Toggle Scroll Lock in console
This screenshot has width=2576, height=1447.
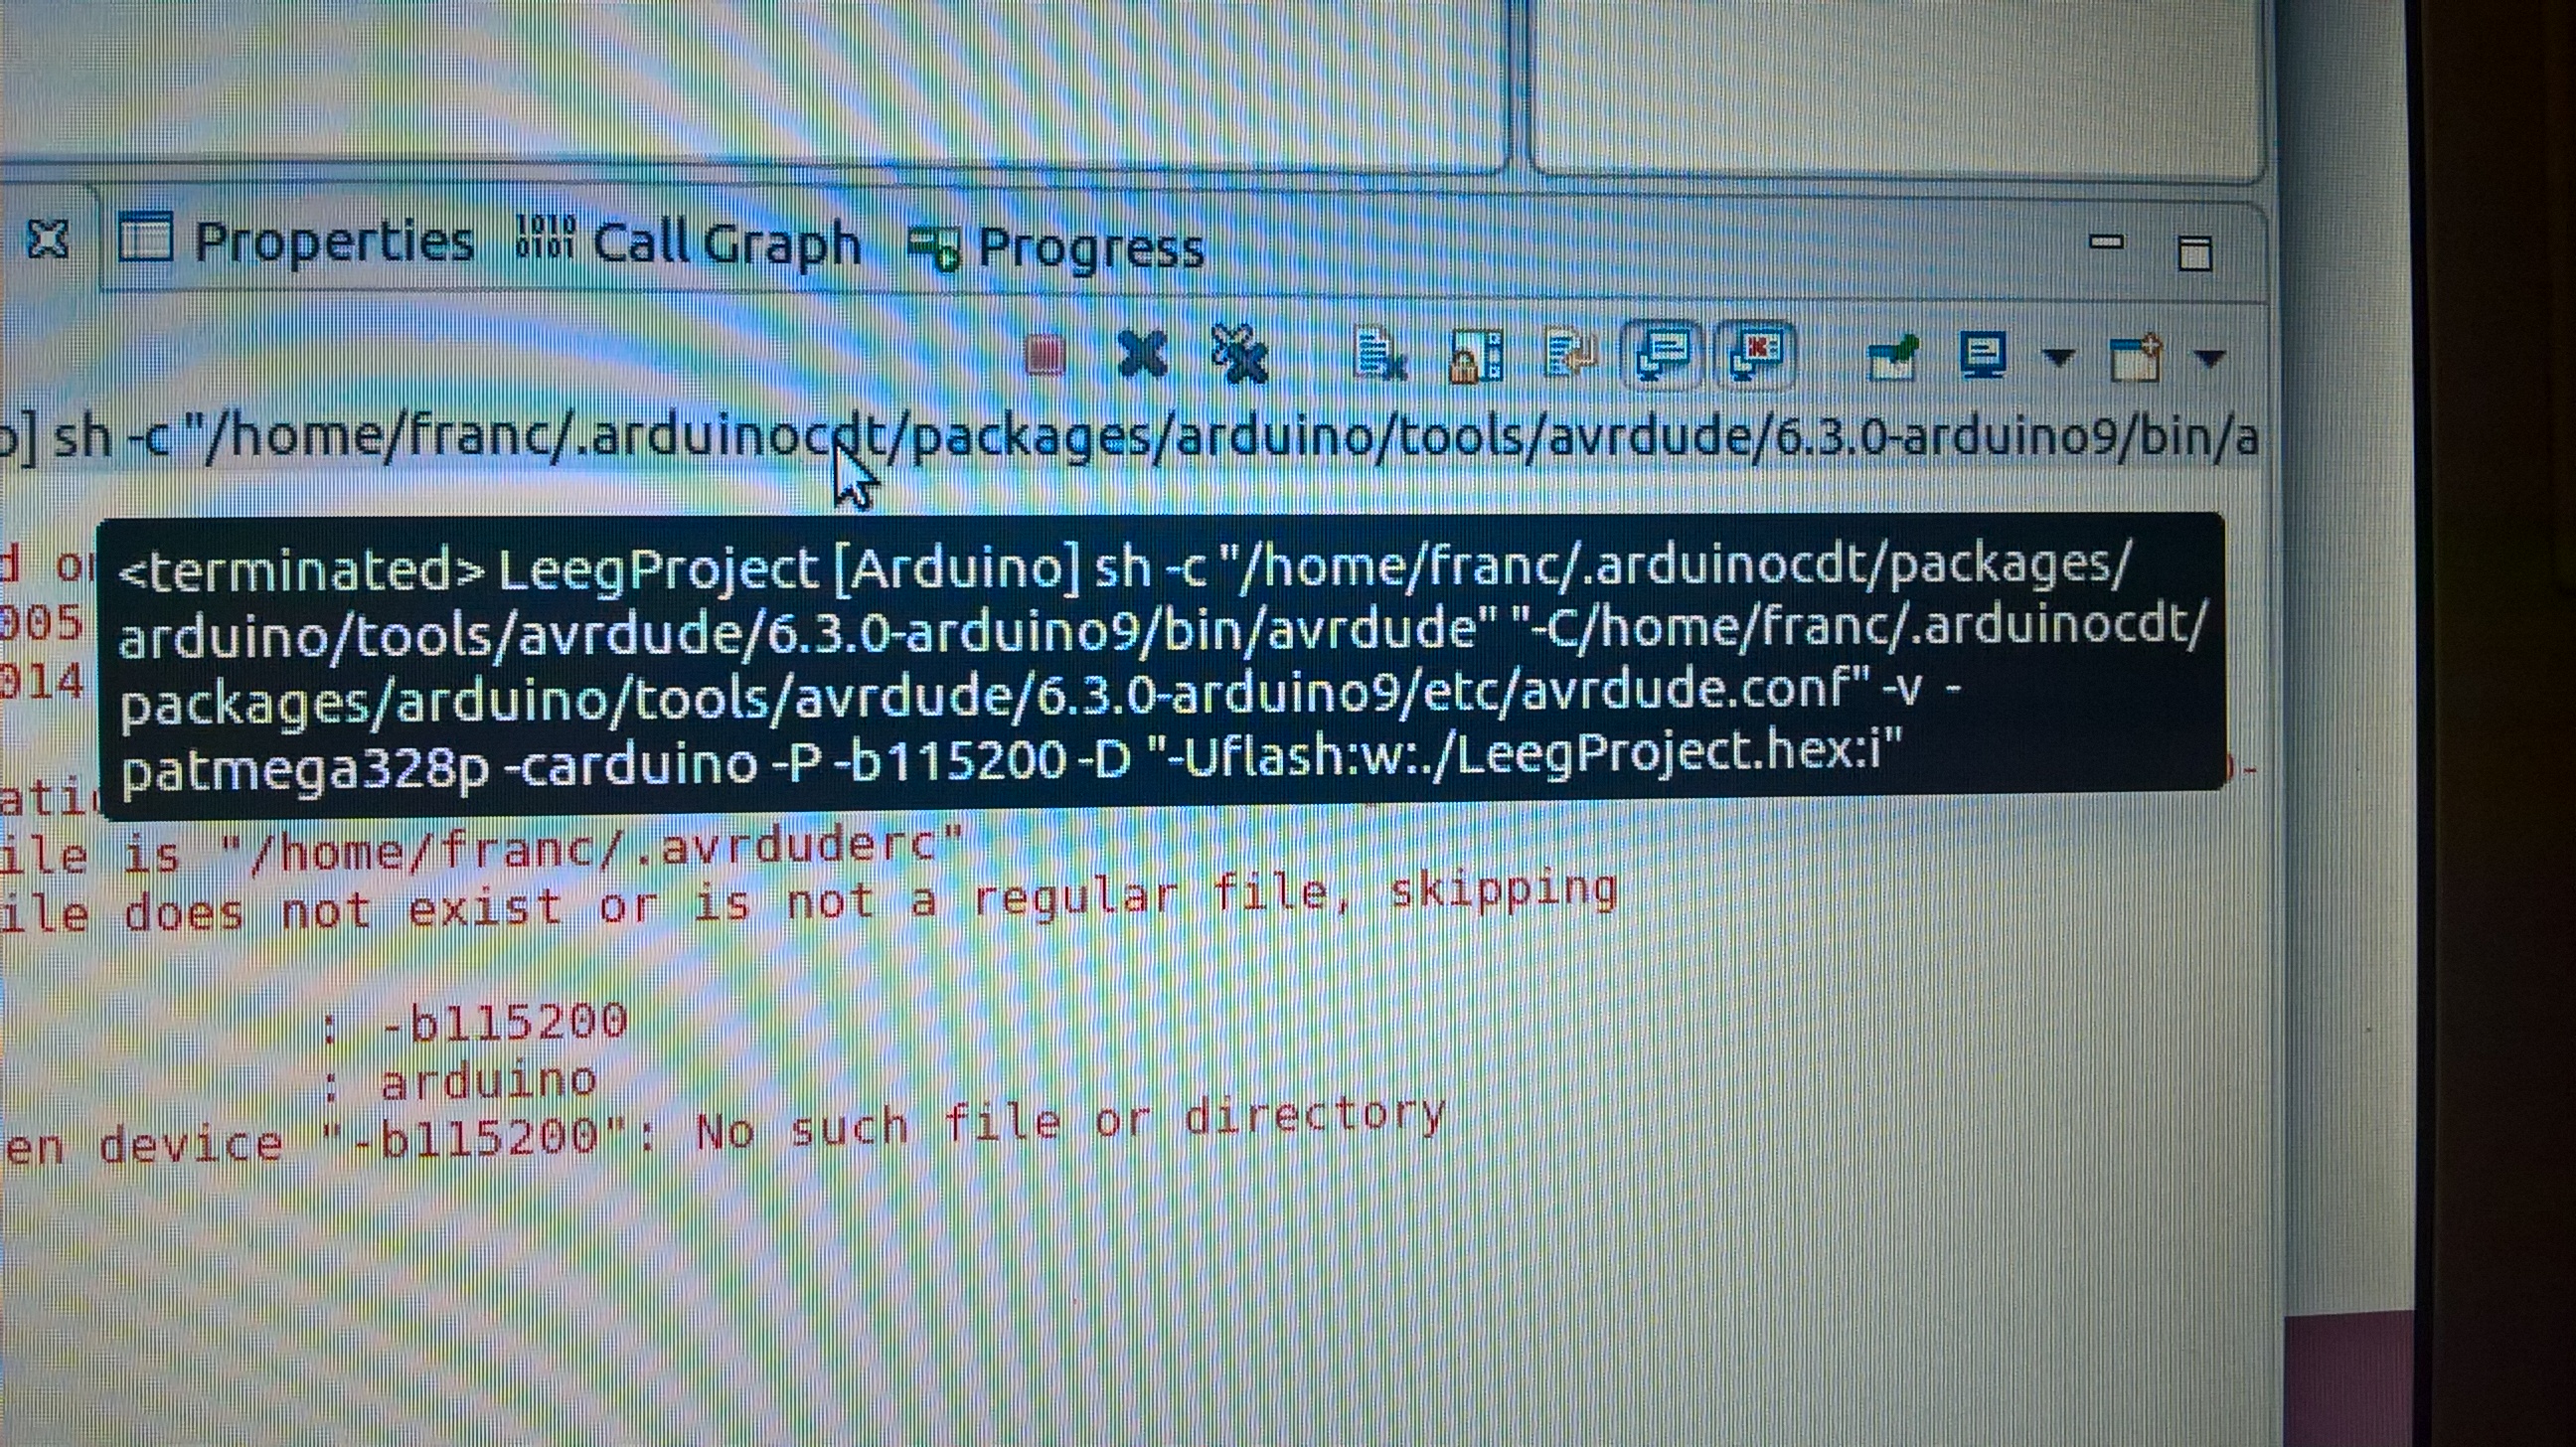(x=1475, y=356)
